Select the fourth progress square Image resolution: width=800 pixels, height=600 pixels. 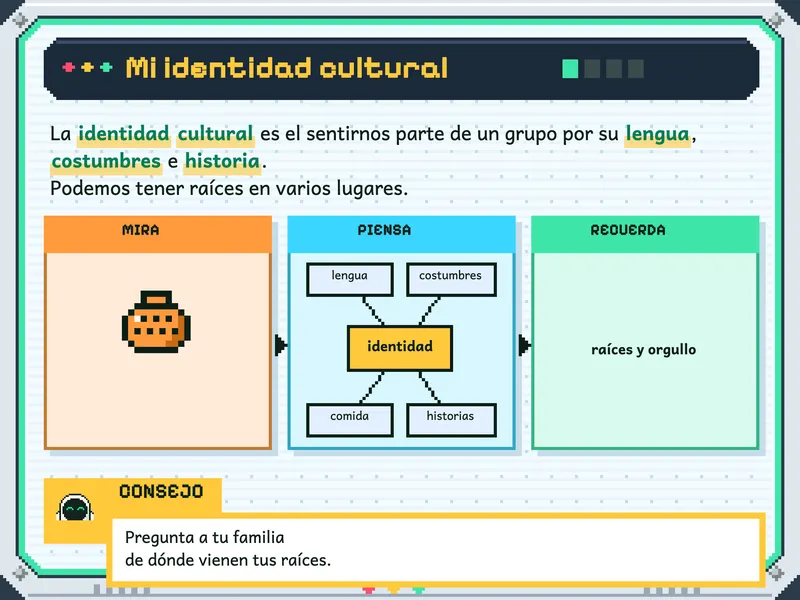tap(636, 68)
